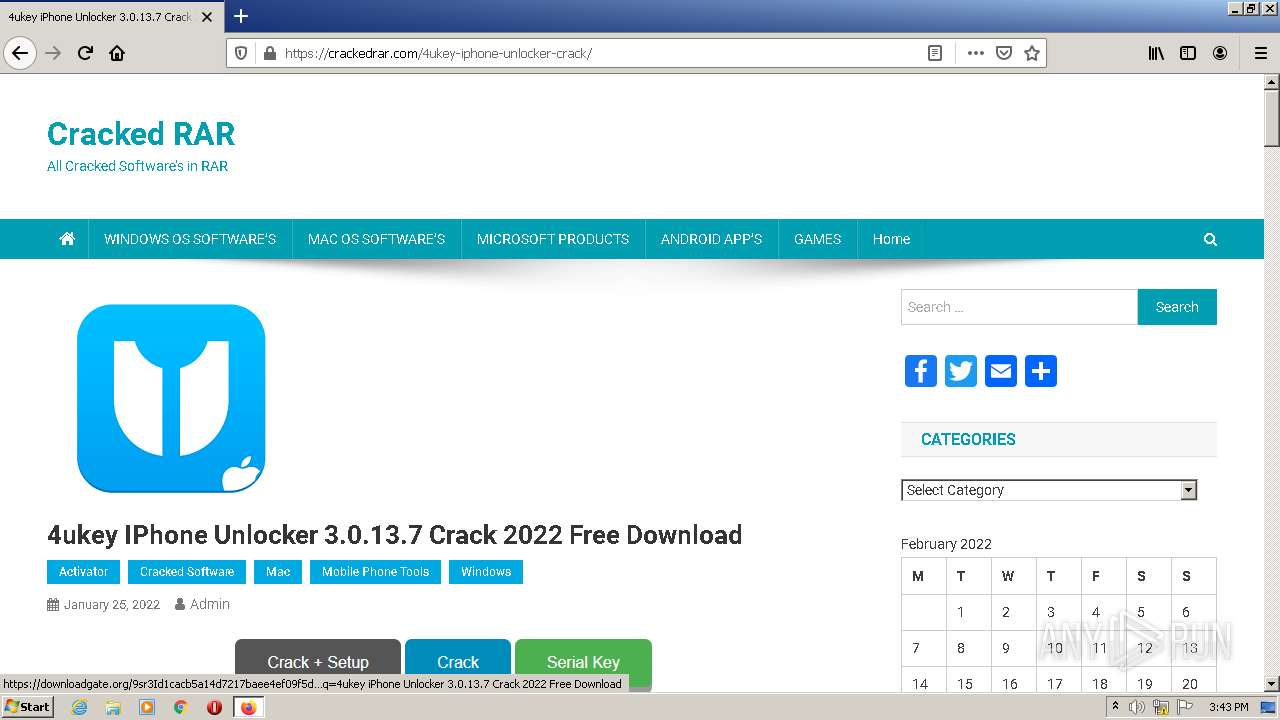This screenshot has height=720, width=1280.
Task: Save page to Pocket
Action: coord(1004,53)
